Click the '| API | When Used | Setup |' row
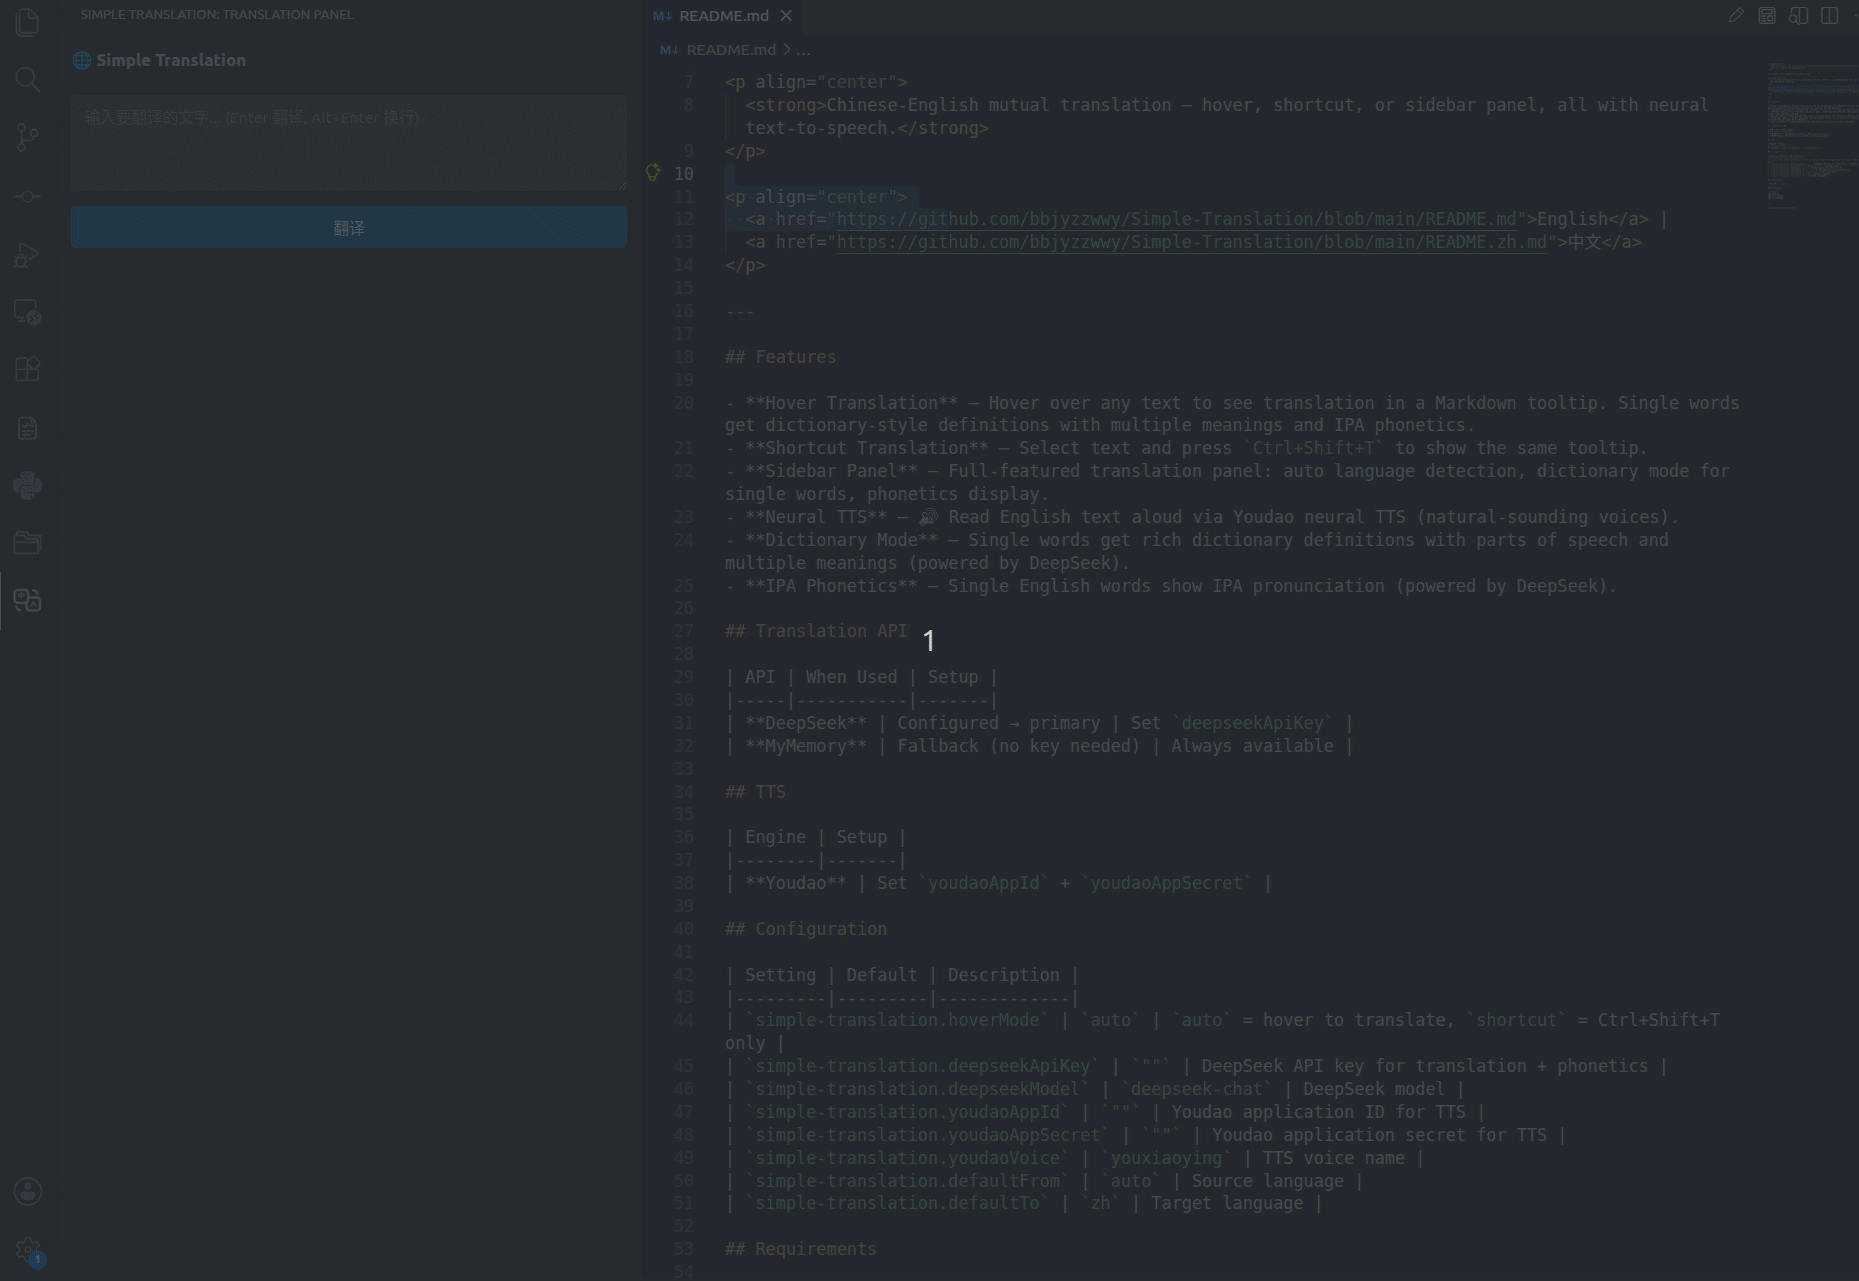Screen dimensions: 1859x1281 point(861,677)
